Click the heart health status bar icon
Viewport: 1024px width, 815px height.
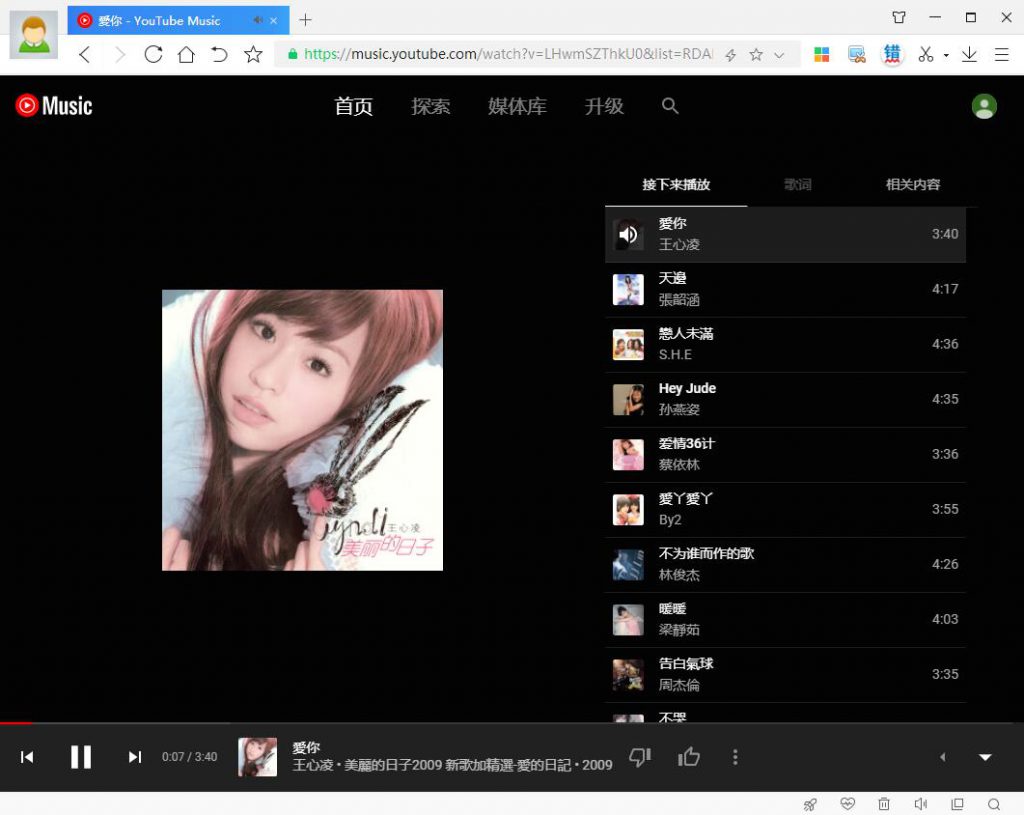847,804
